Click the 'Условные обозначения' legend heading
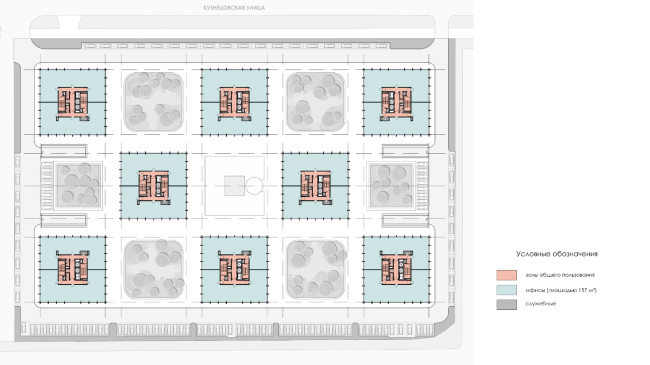This screenshot has width=650, height=365. pyautogui.click(x=557, y=254)
